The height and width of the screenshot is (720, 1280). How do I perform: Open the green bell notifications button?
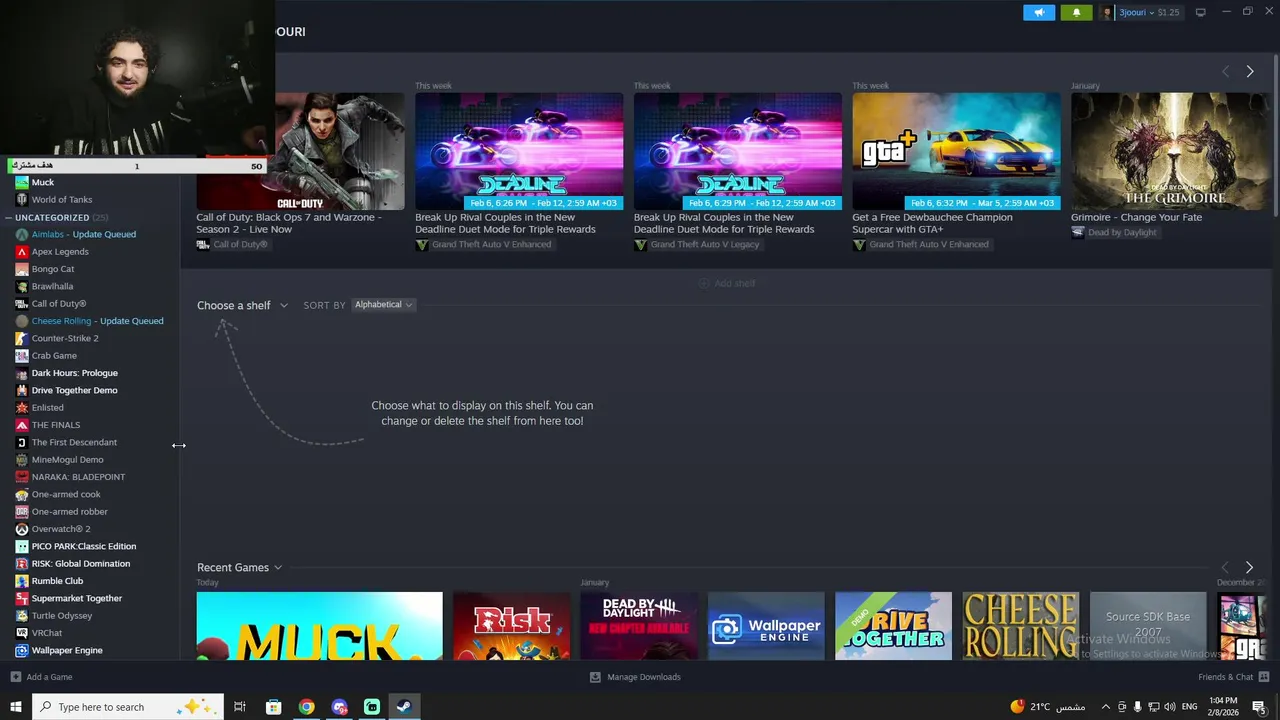pyautogui.click(x=1076, y=12)
